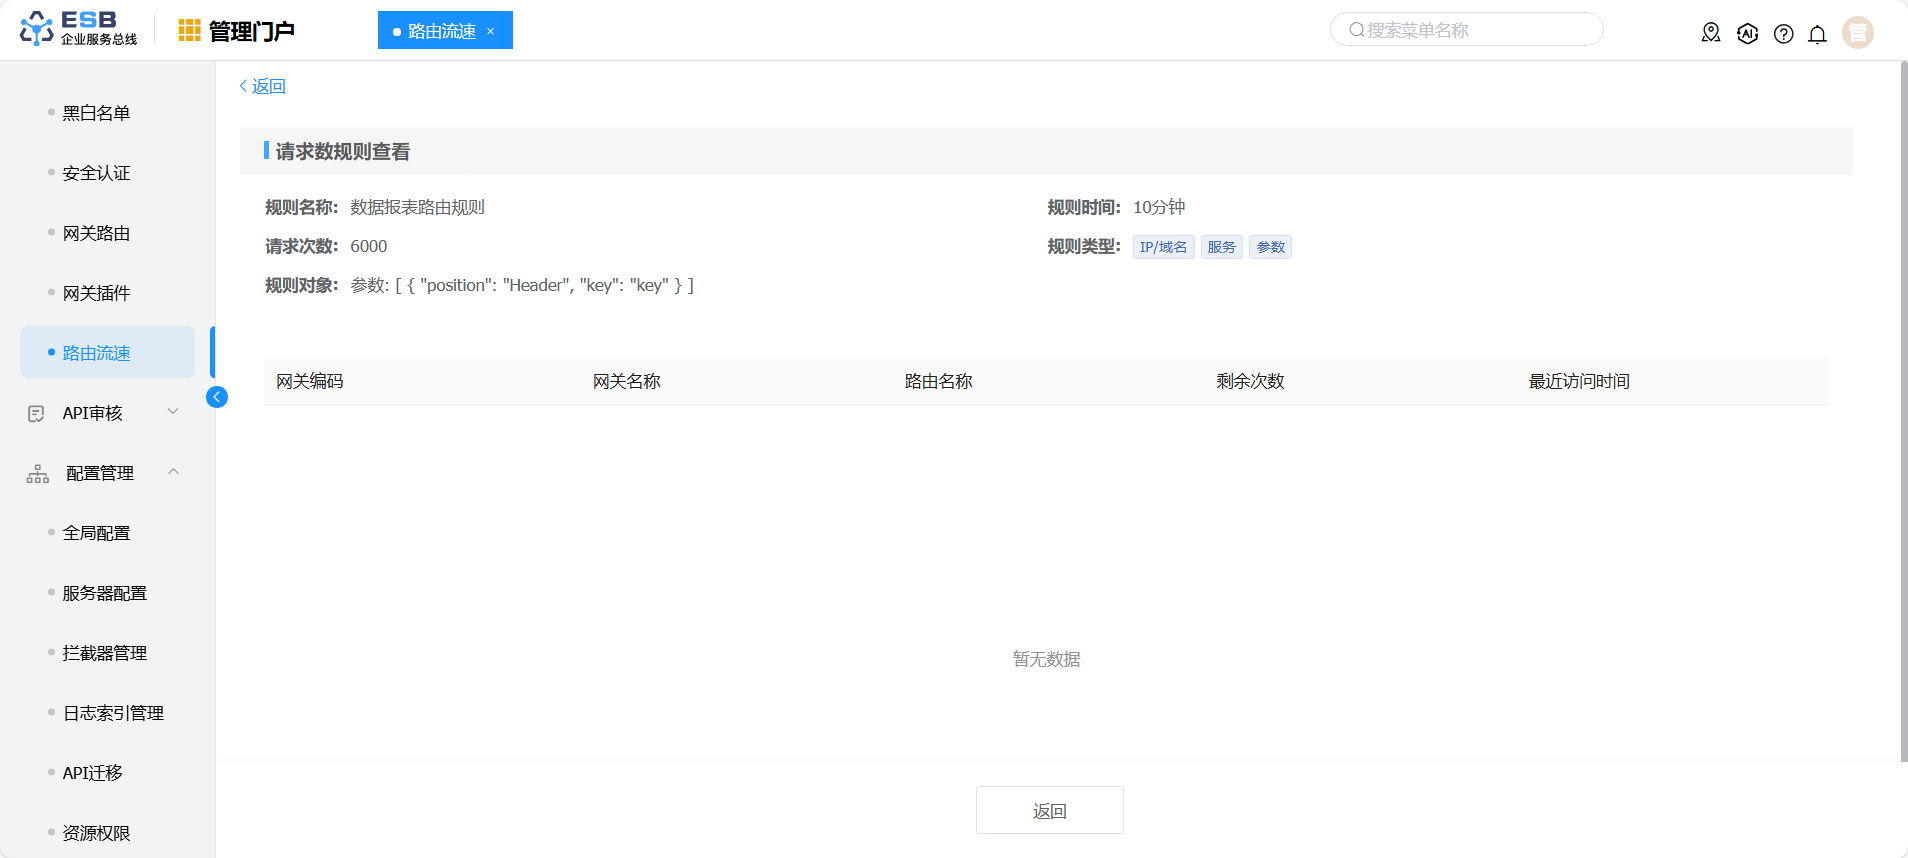Open the help question mark icon
Screen dimensions: 1908x858
1783,34
